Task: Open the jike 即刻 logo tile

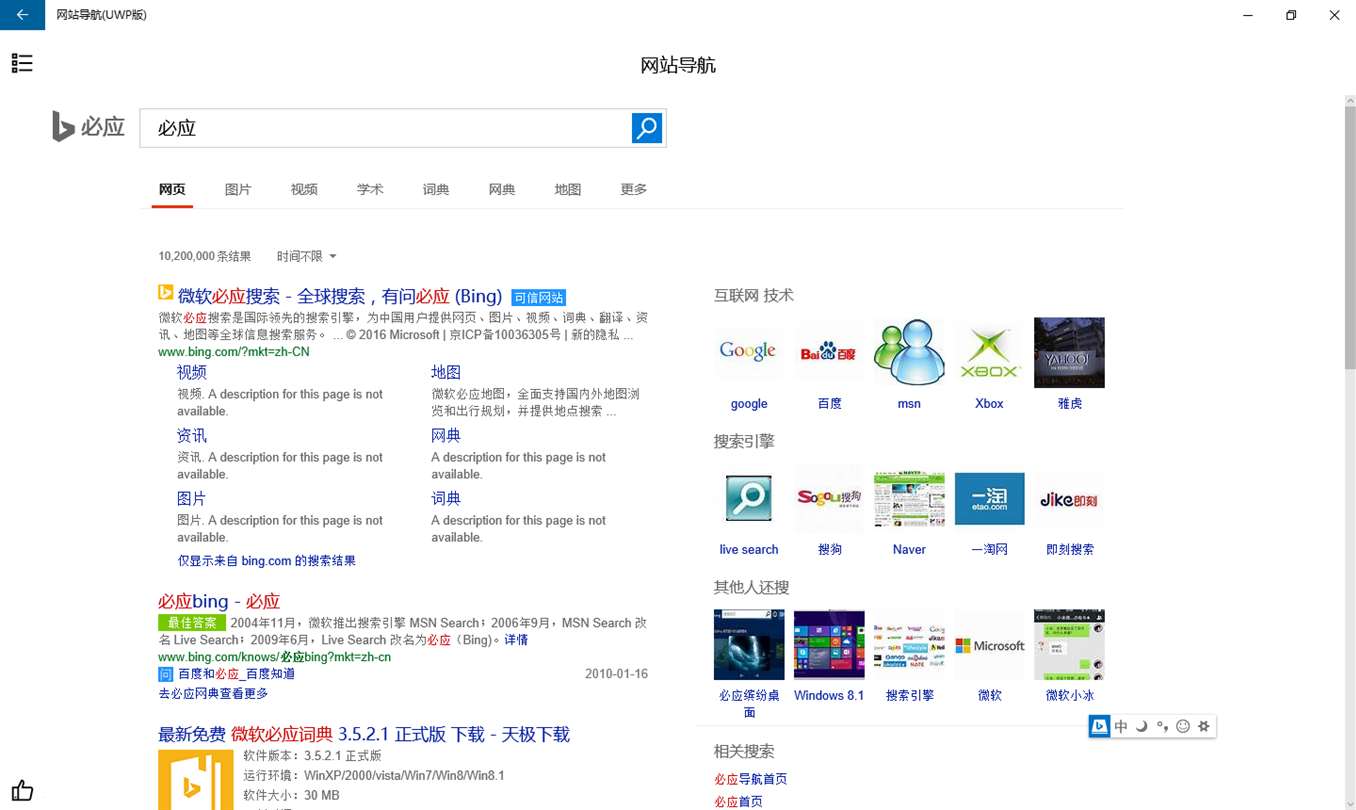Action: pyautogui.click(x=1069, y=498)
